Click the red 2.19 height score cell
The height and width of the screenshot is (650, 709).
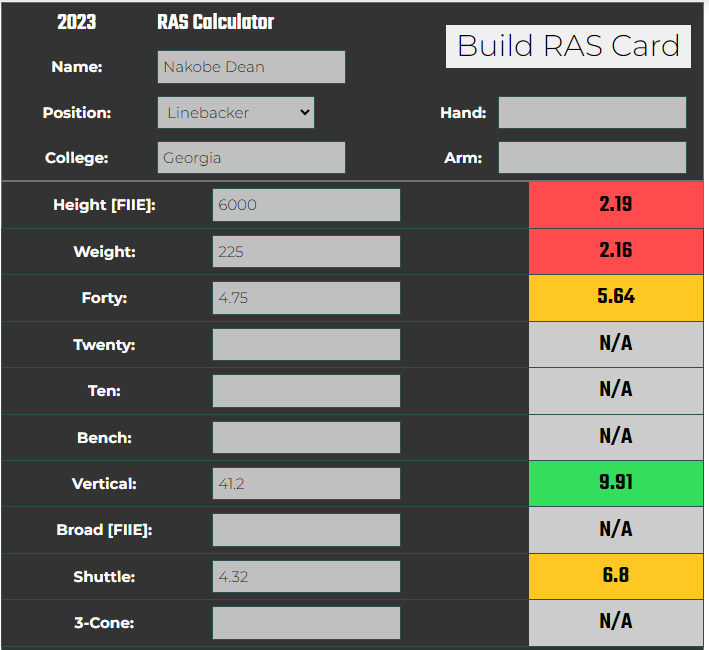pos(615,205)
